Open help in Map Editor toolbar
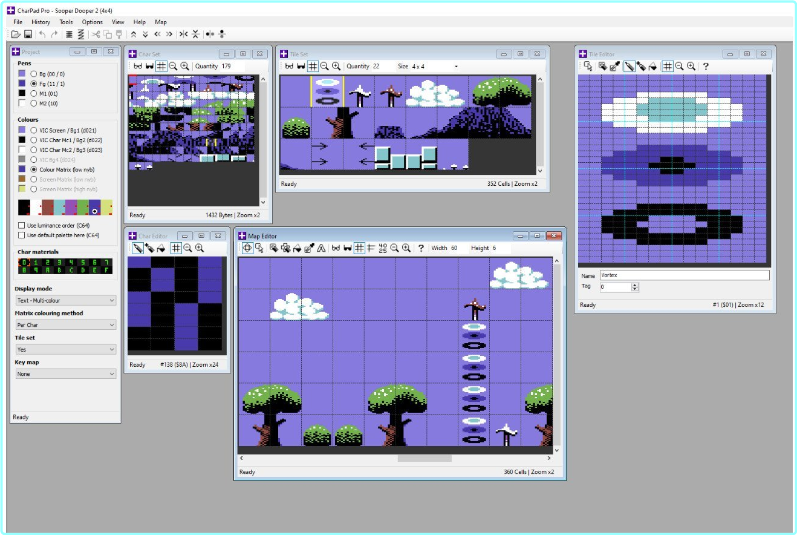Screen dimensions: 797x535 421,248
